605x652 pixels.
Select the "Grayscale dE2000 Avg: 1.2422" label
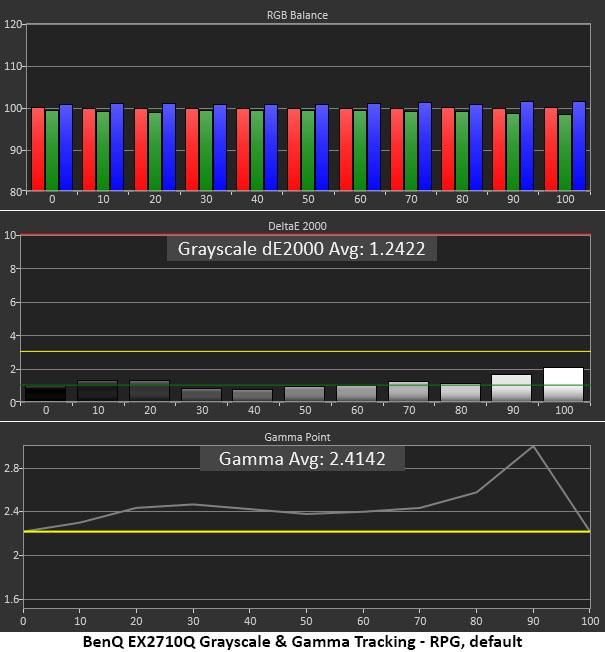tap(301, 249)
